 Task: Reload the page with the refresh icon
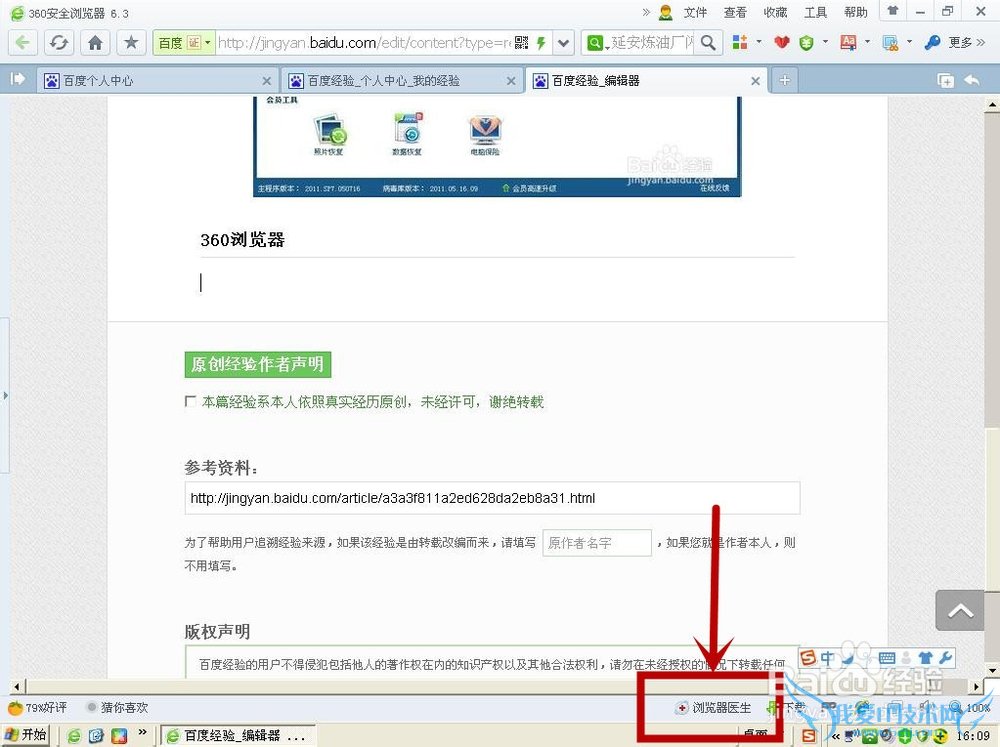click(x=59, y=43)
